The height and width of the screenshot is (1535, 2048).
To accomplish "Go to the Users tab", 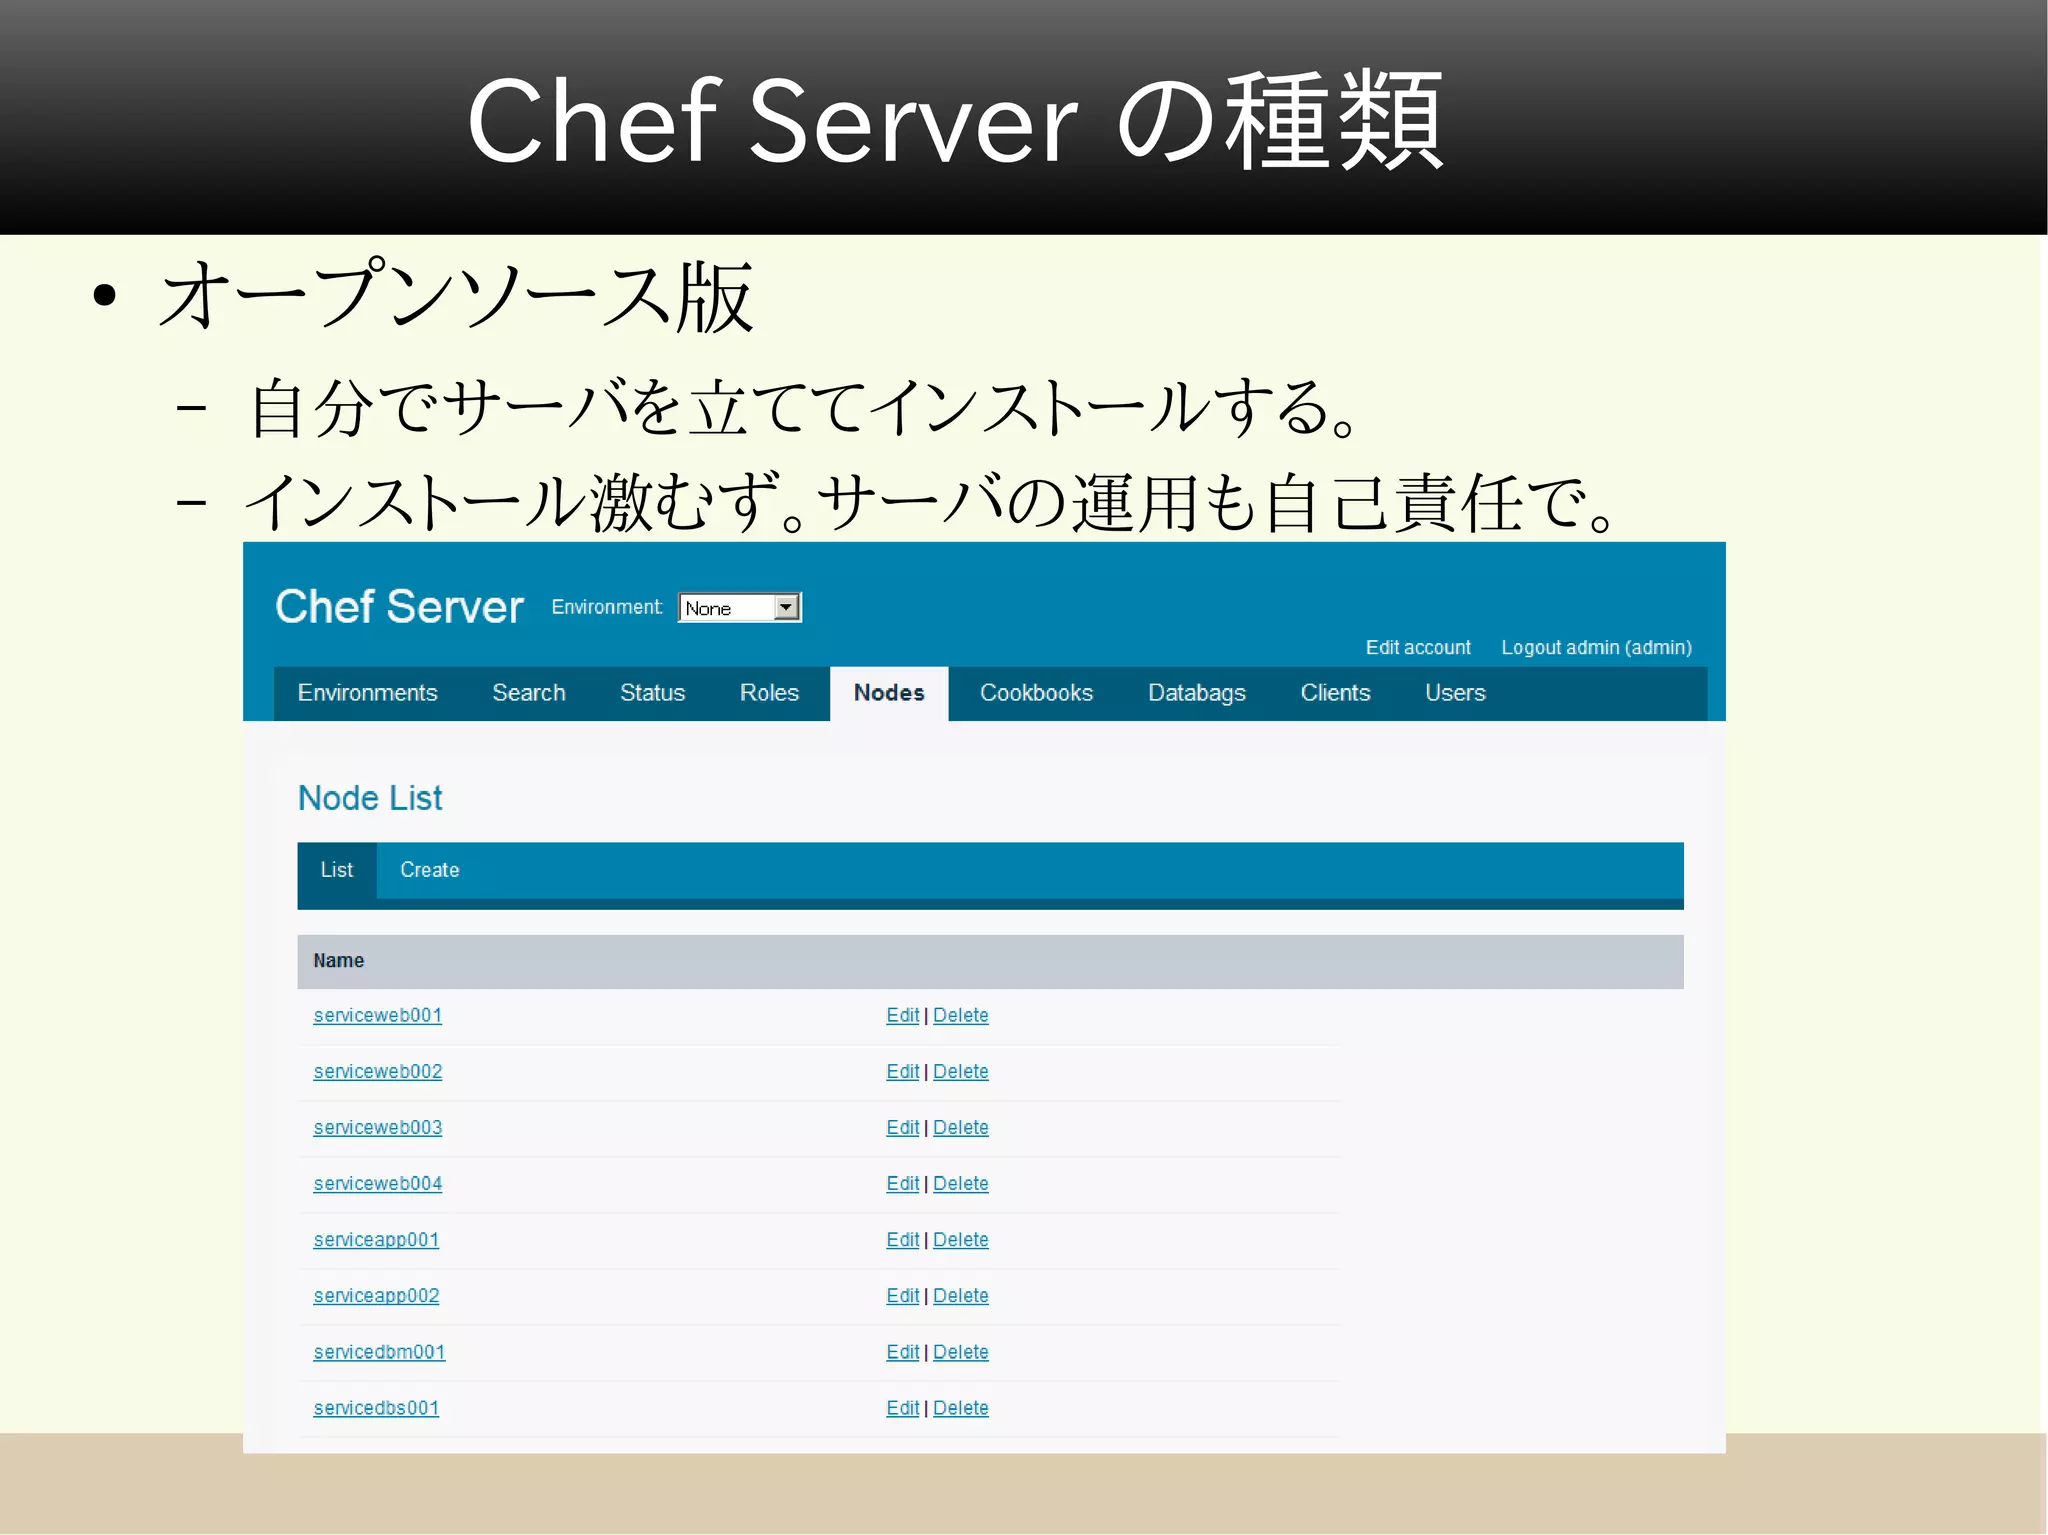I will [x=1455, y=693].
